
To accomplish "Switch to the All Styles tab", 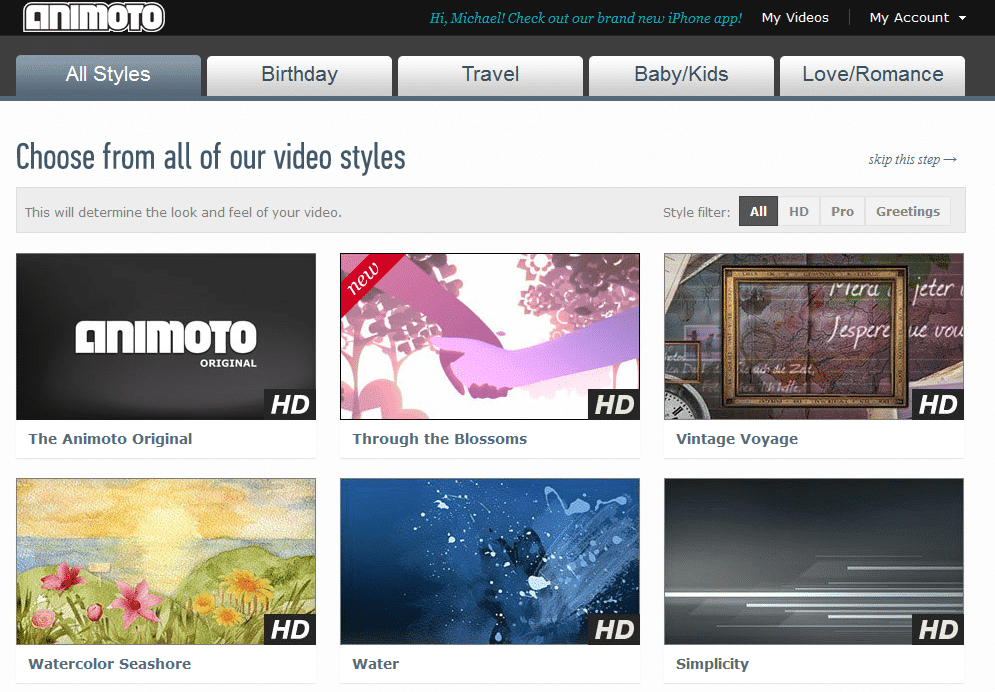I will [x=109, y=75].
